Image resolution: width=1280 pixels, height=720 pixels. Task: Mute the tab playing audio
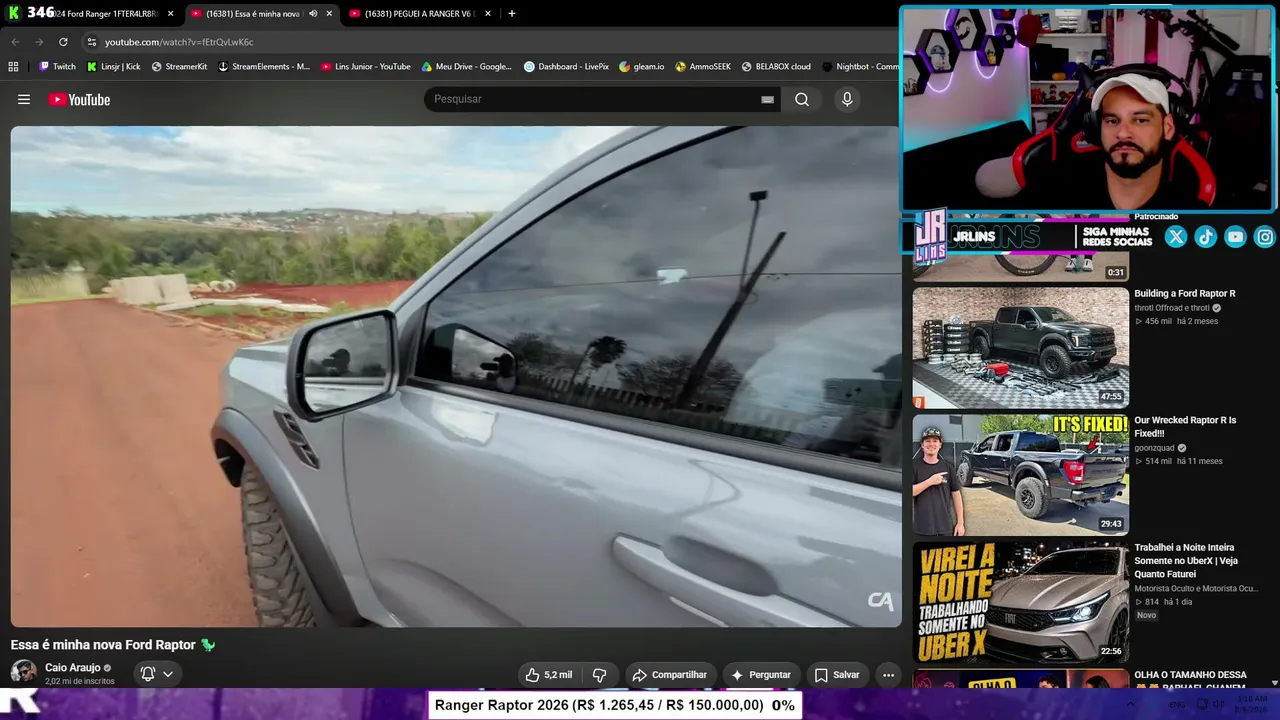313,14
